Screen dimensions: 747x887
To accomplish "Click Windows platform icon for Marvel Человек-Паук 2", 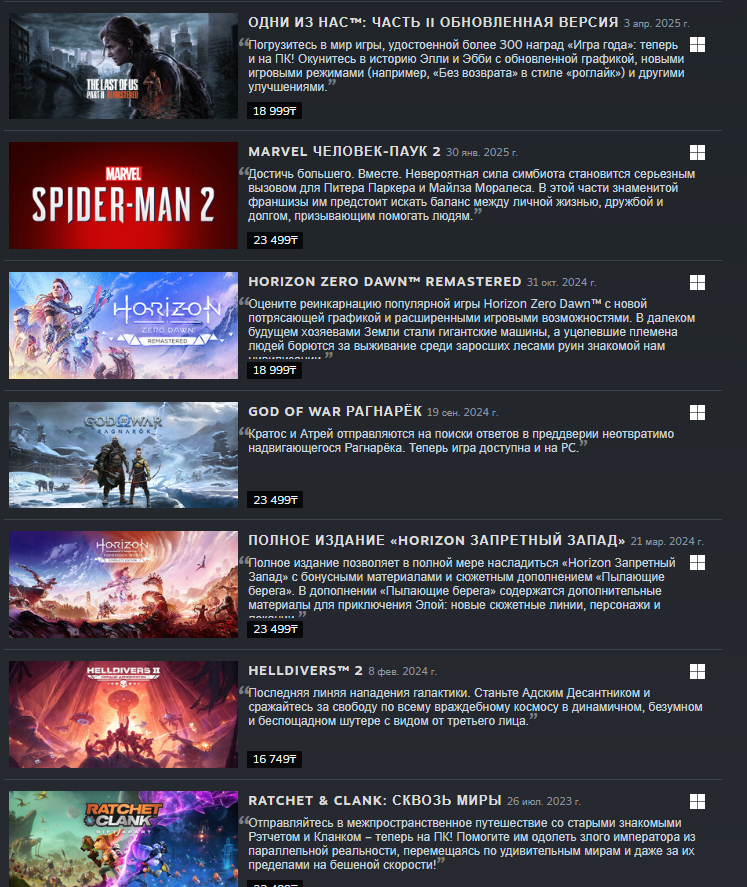I will click(697, 152).
